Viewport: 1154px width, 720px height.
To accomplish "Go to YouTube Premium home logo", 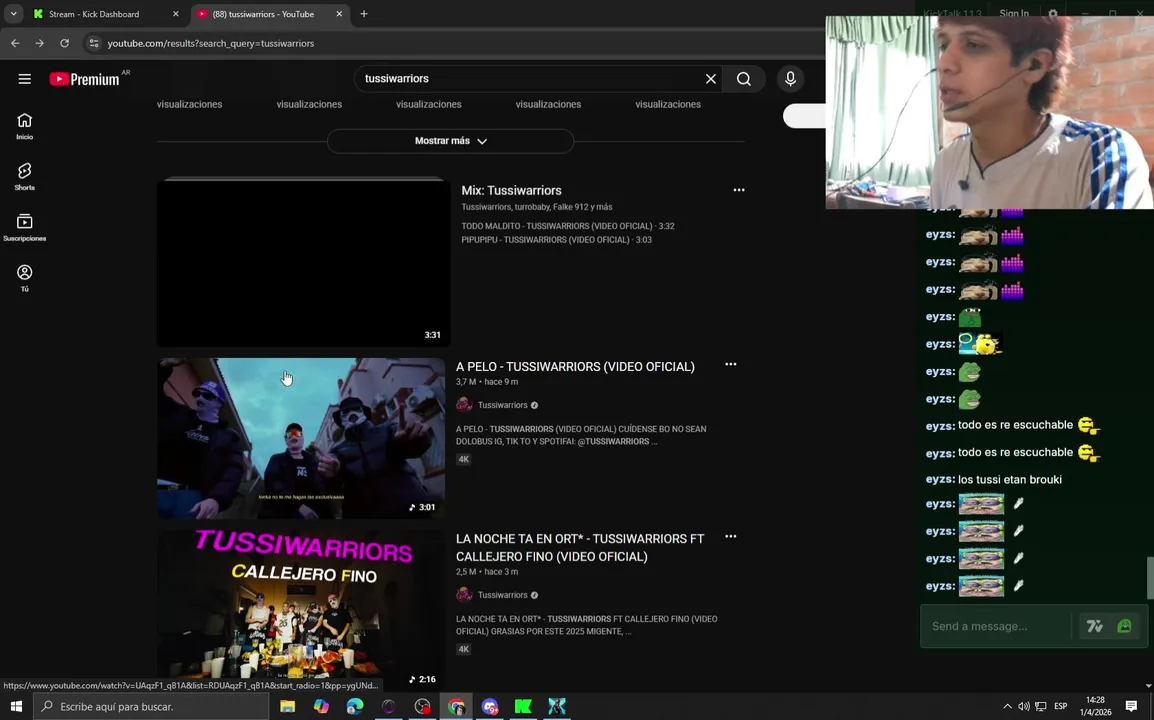I will [x=85, y=79].
